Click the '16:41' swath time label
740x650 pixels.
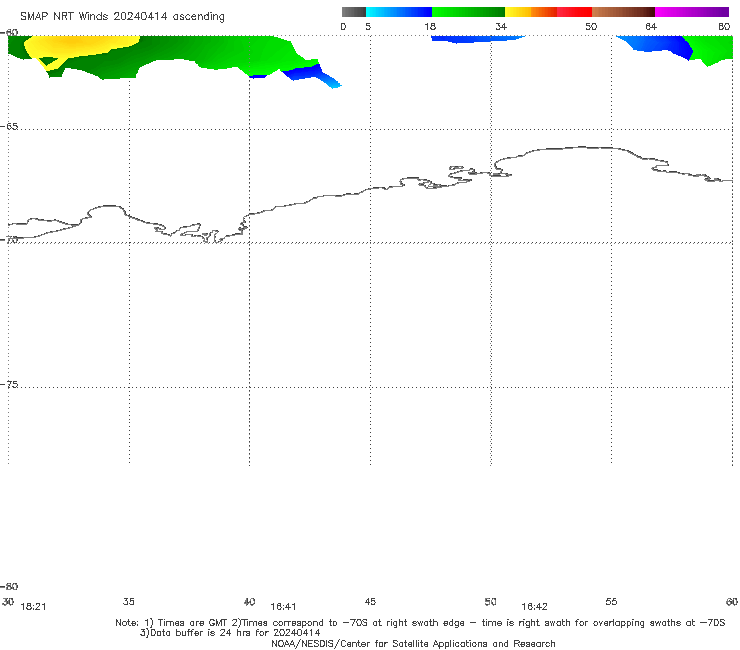(x=283, y=607)
